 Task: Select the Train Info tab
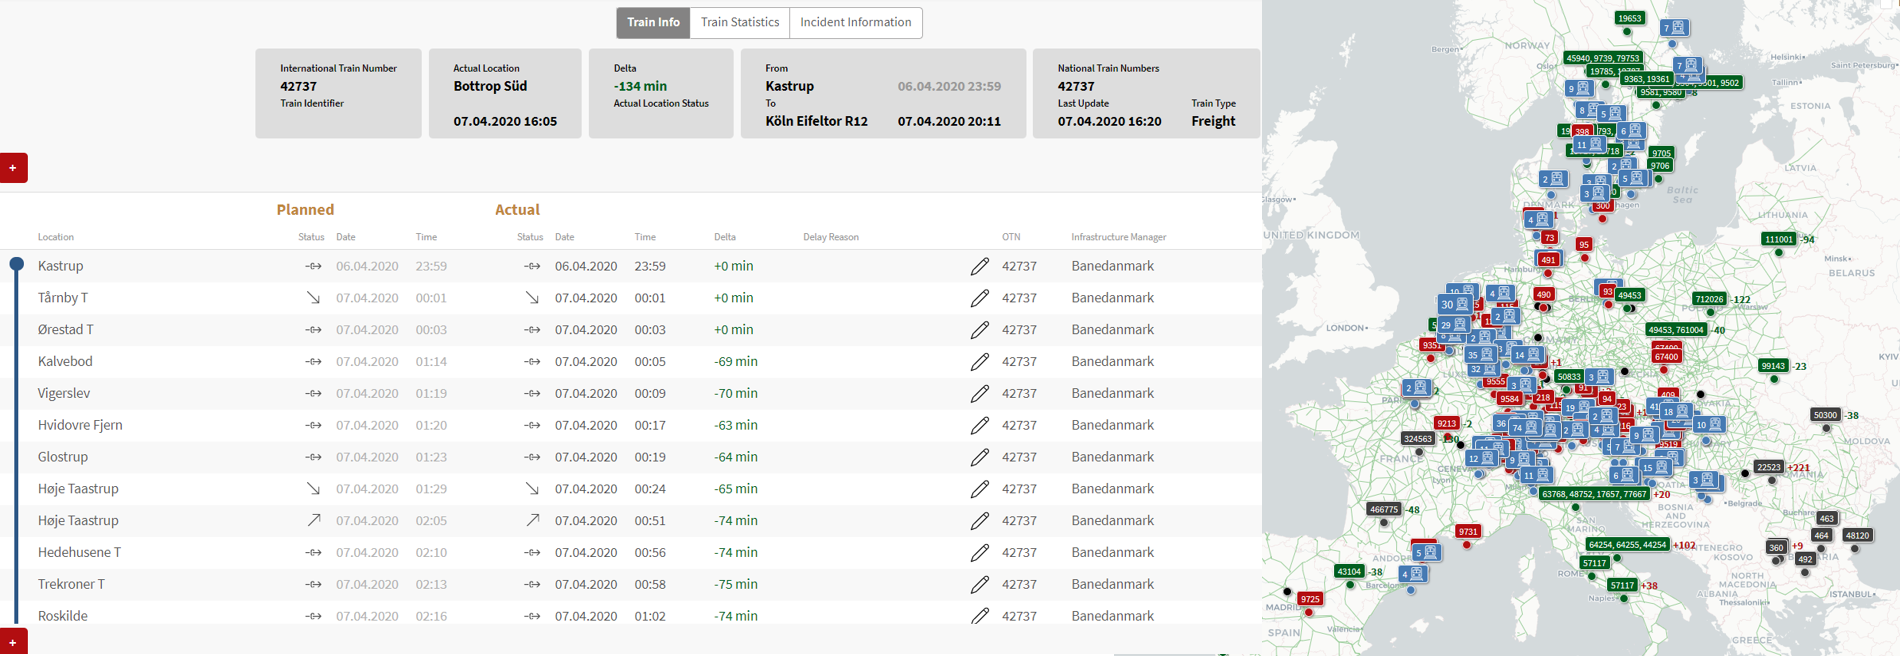pos(653,22)
